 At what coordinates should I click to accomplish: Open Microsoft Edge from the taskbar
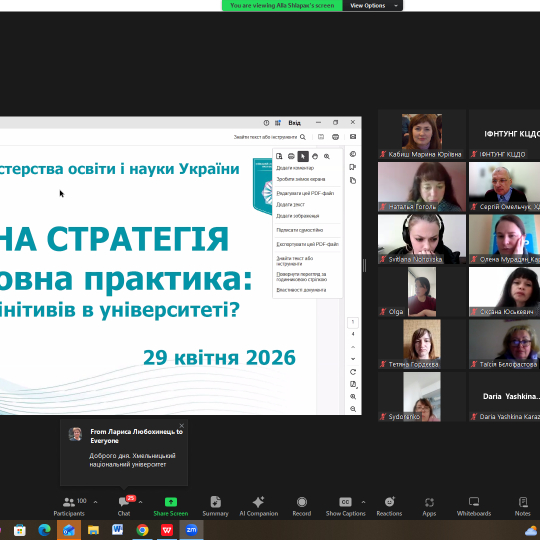point(44,530)
